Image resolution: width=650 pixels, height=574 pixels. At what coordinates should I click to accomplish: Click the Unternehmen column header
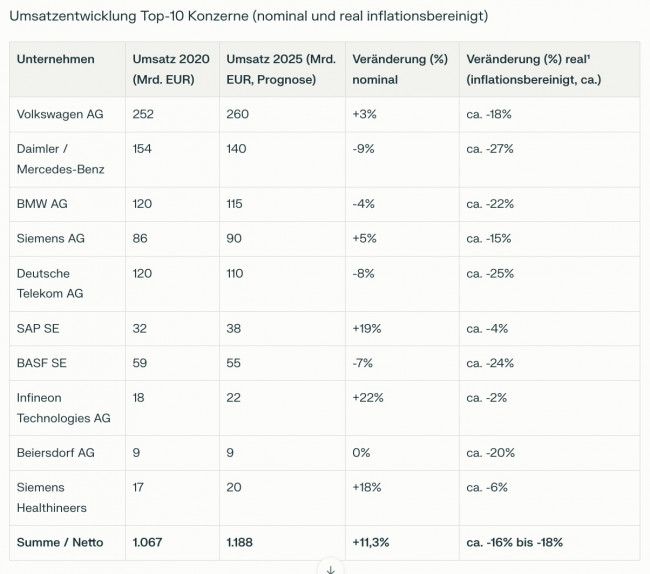56,59
